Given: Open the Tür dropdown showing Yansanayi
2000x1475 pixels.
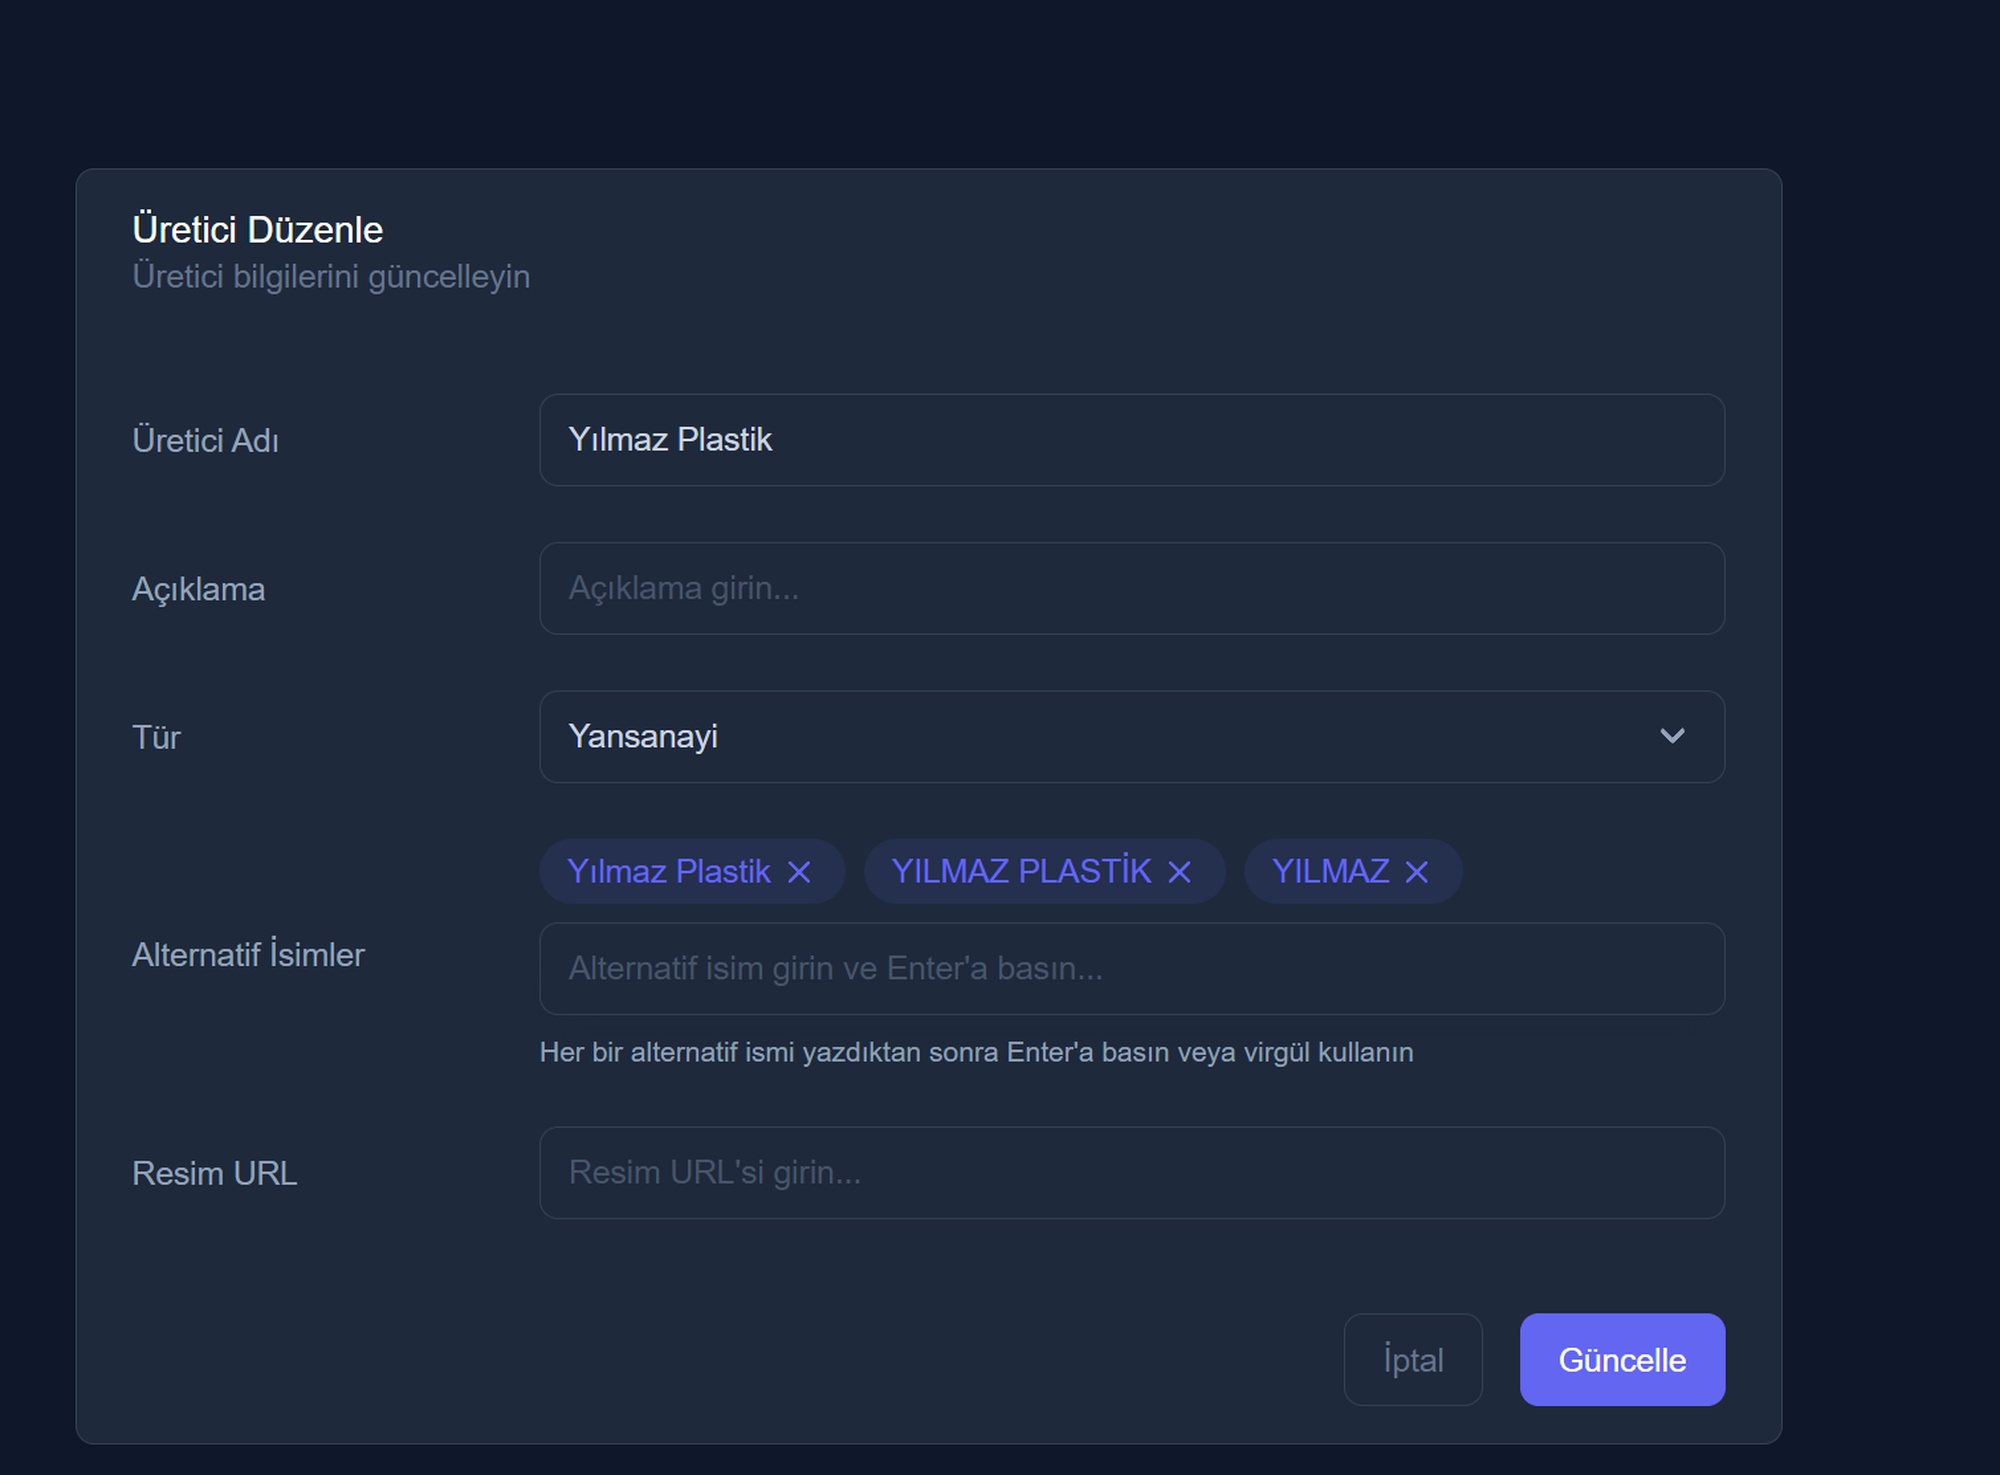Looking at the screenshot, I should (x=1132, y=737).
